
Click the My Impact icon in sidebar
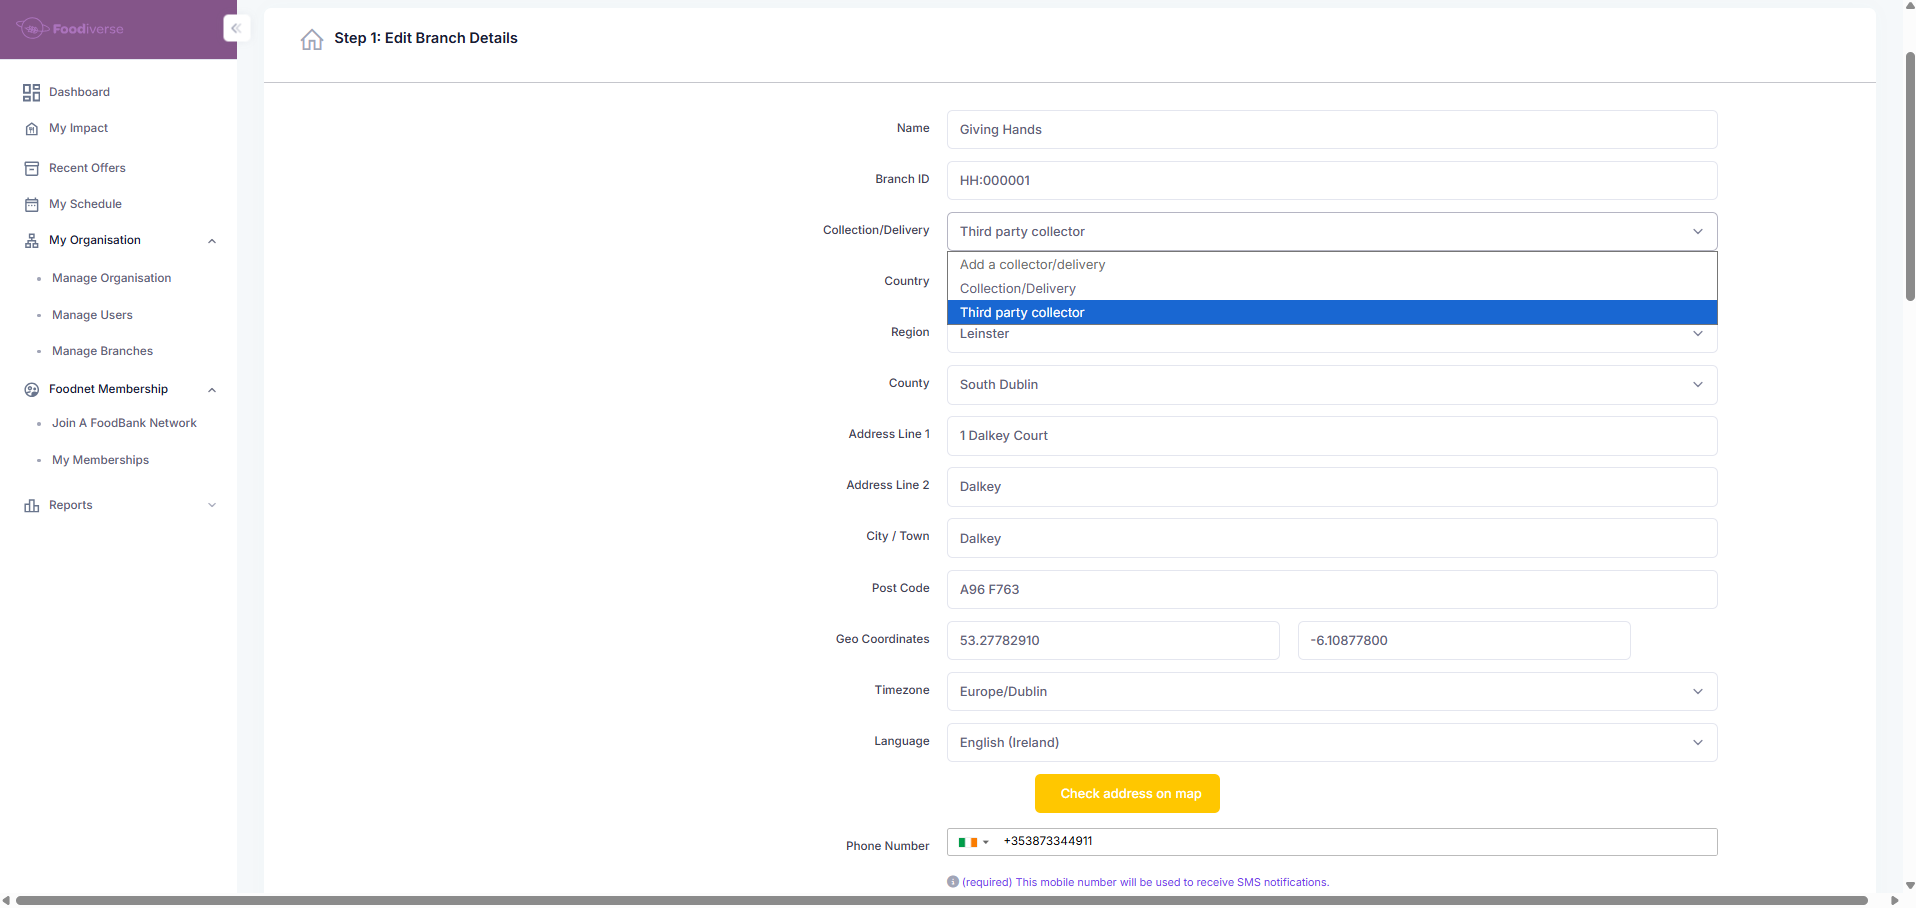pos(31,129)
